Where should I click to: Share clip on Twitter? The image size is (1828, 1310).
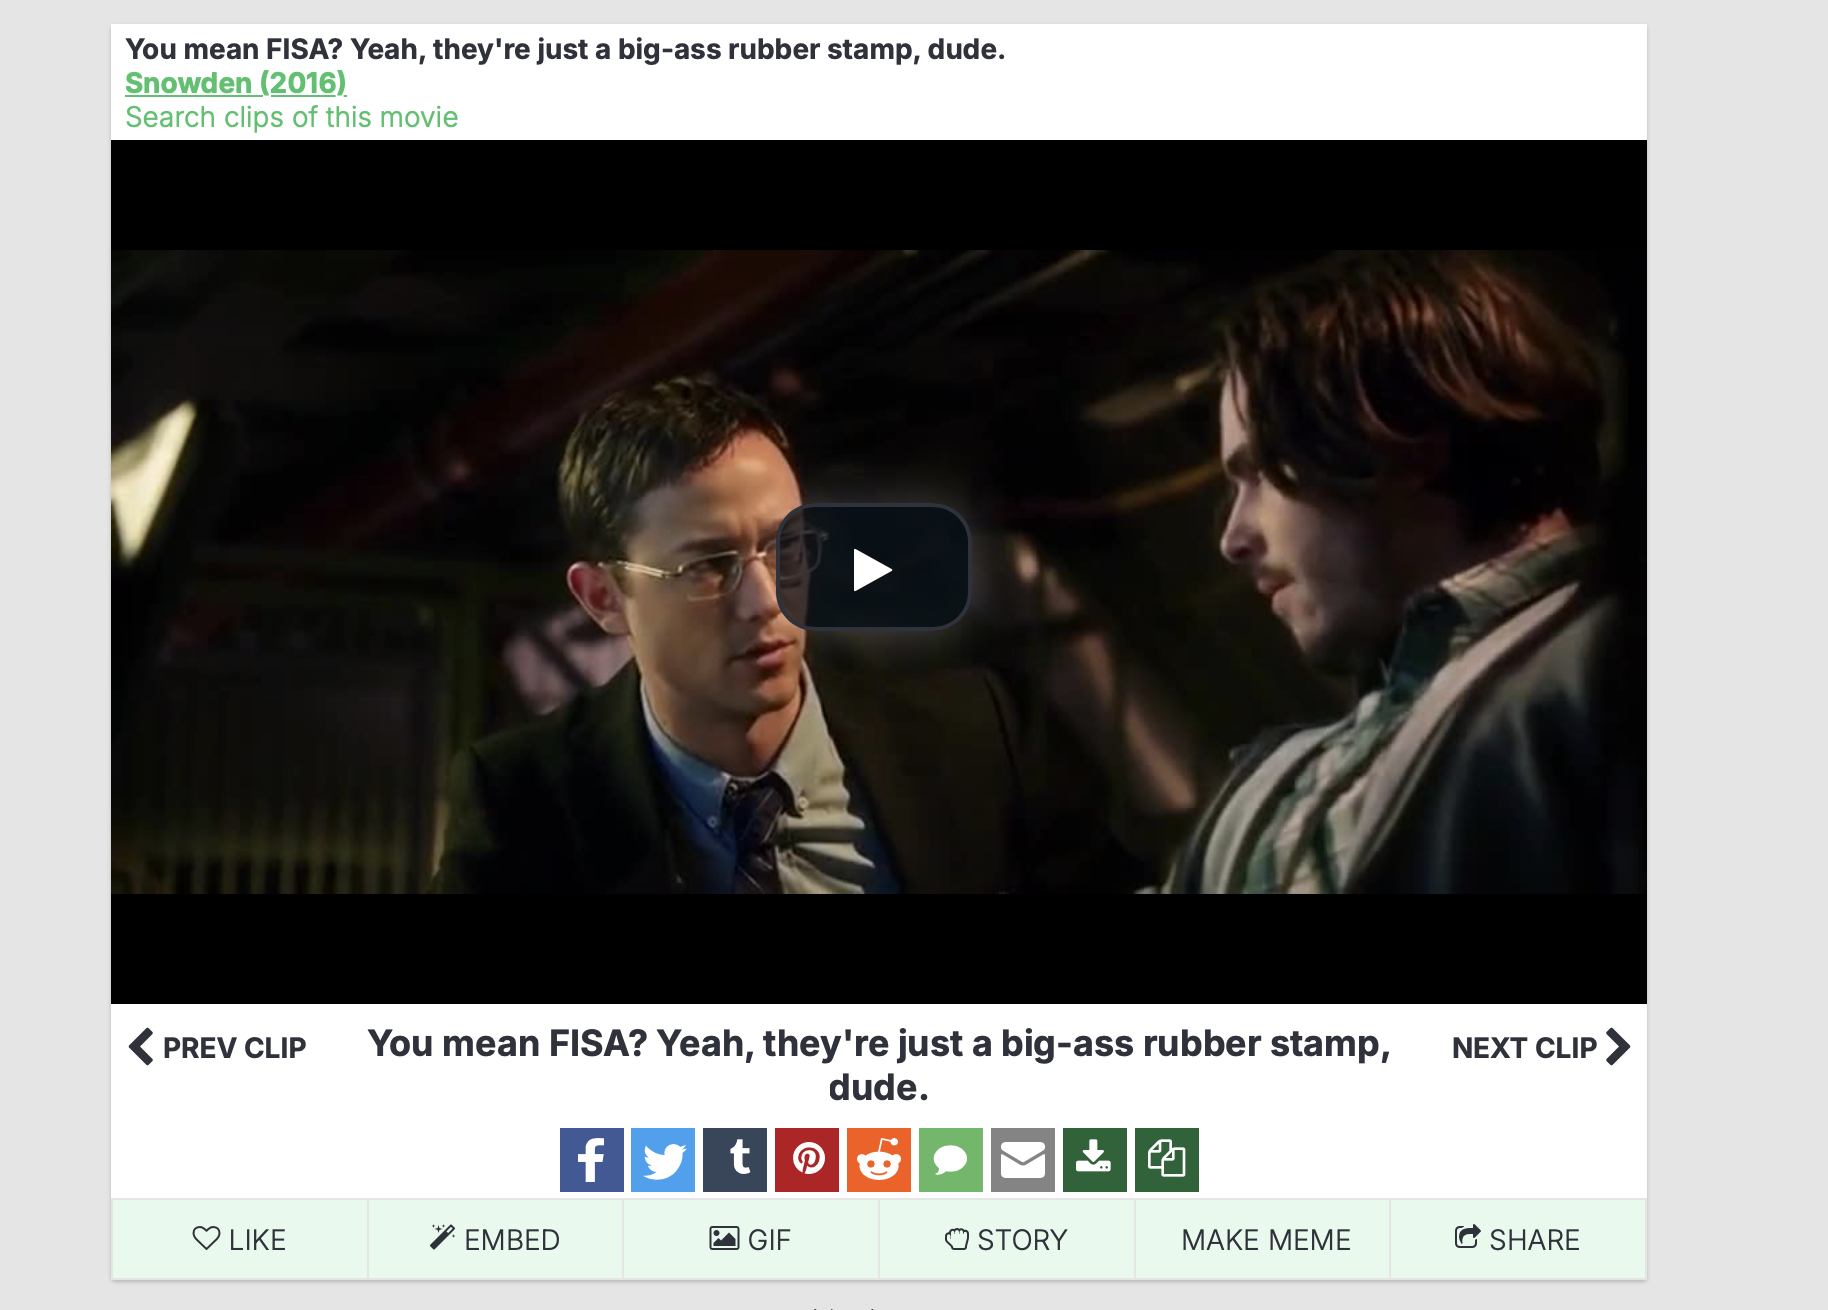pos(663,1160)
